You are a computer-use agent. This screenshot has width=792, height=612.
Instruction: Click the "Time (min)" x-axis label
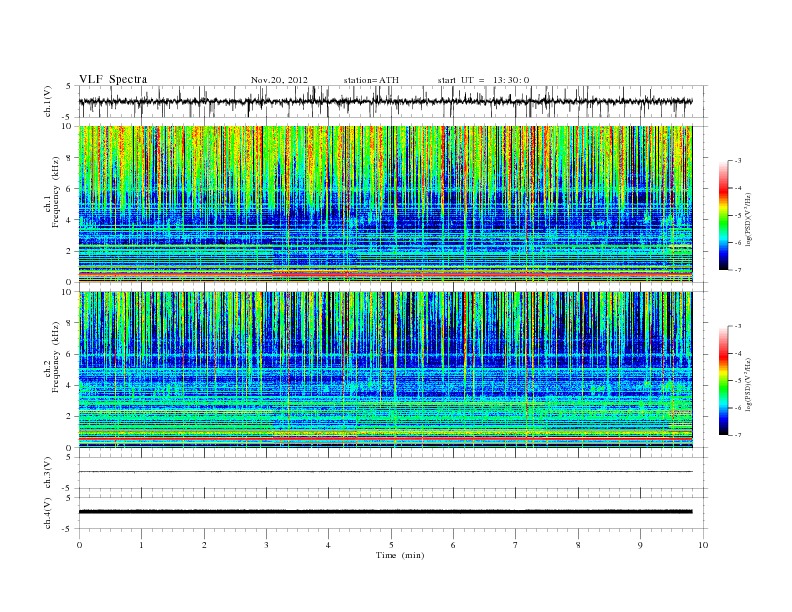click(x=400, y=555)
